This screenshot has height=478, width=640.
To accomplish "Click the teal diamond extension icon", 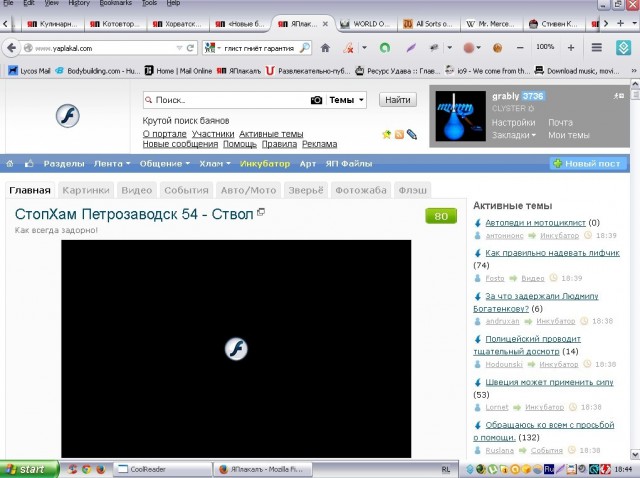I will [x=623, y=48].
